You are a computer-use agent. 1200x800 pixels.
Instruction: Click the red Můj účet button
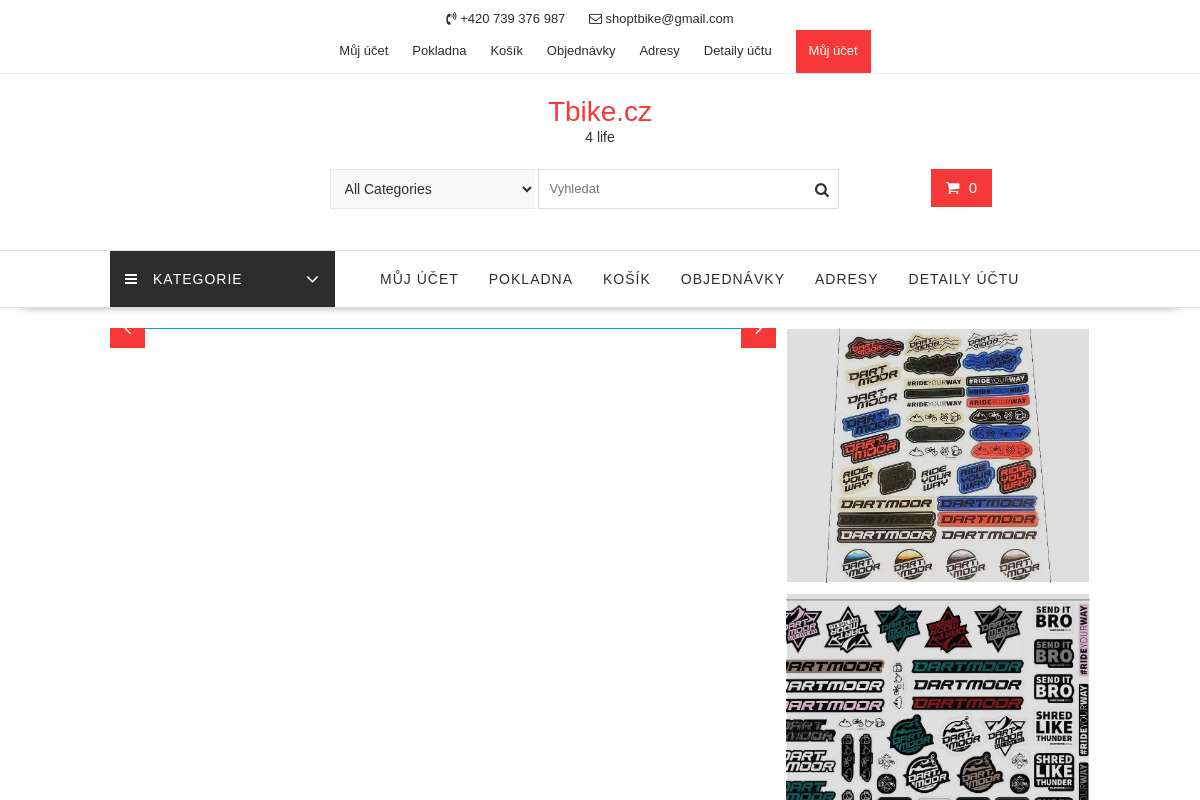[833, 51]
